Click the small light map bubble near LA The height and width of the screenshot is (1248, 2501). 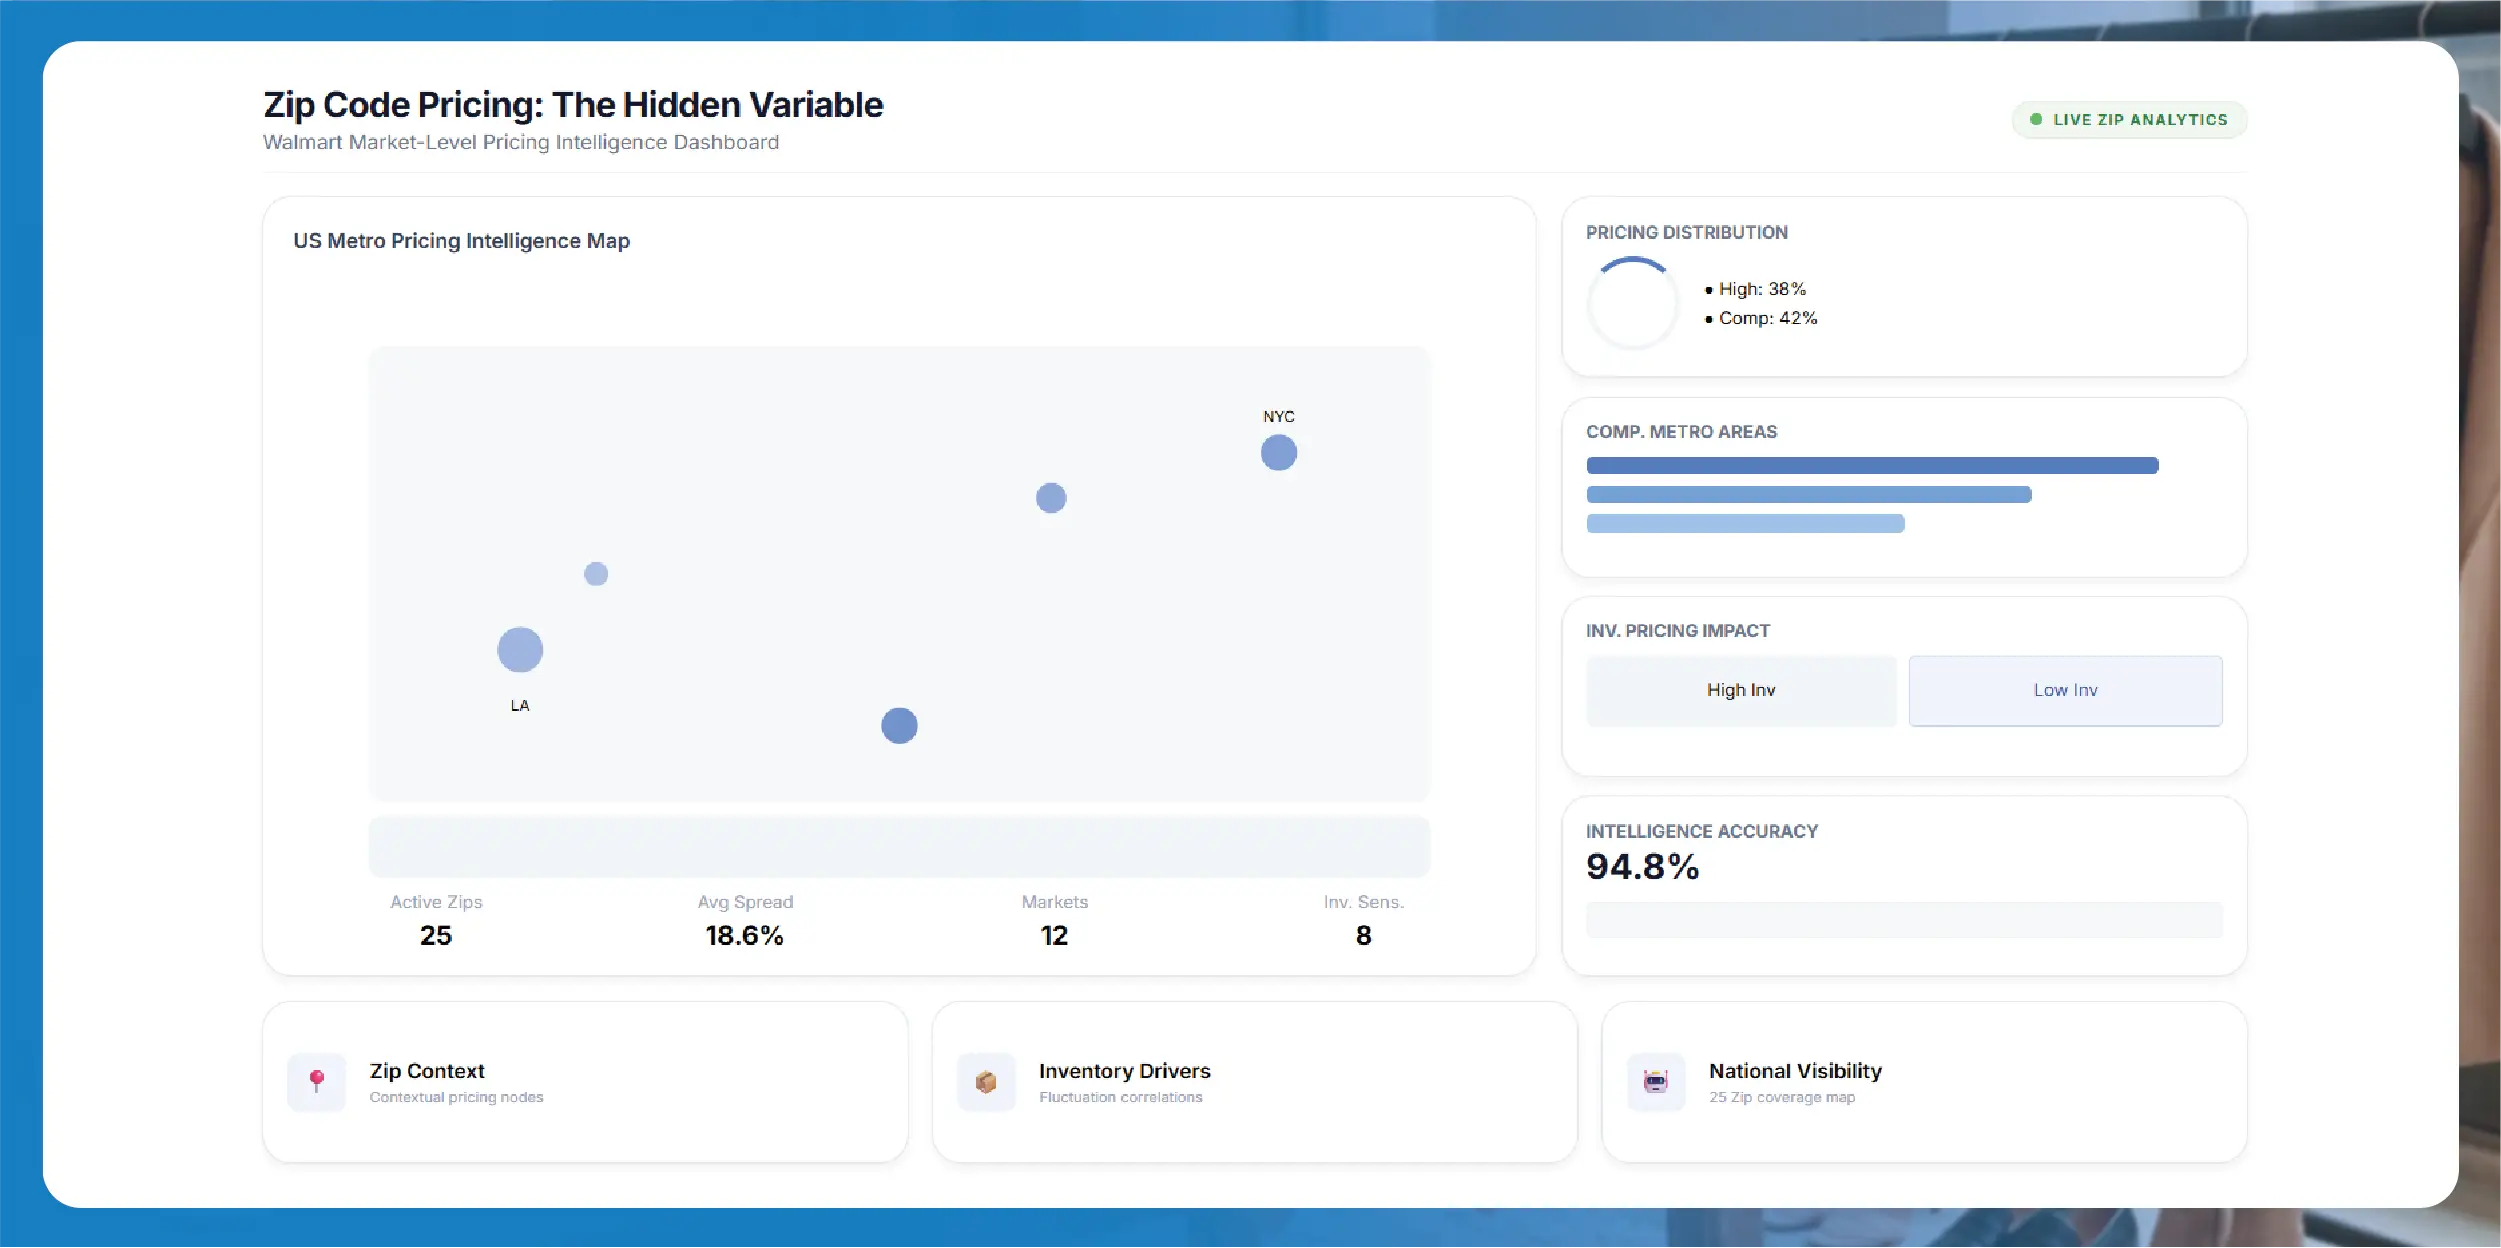click(x=596, y=574)
